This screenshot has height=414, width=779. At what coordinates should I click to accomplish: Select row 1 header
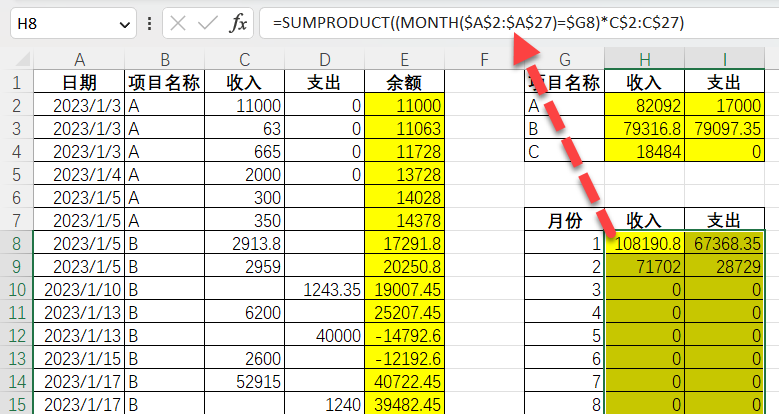pos(16,82)
